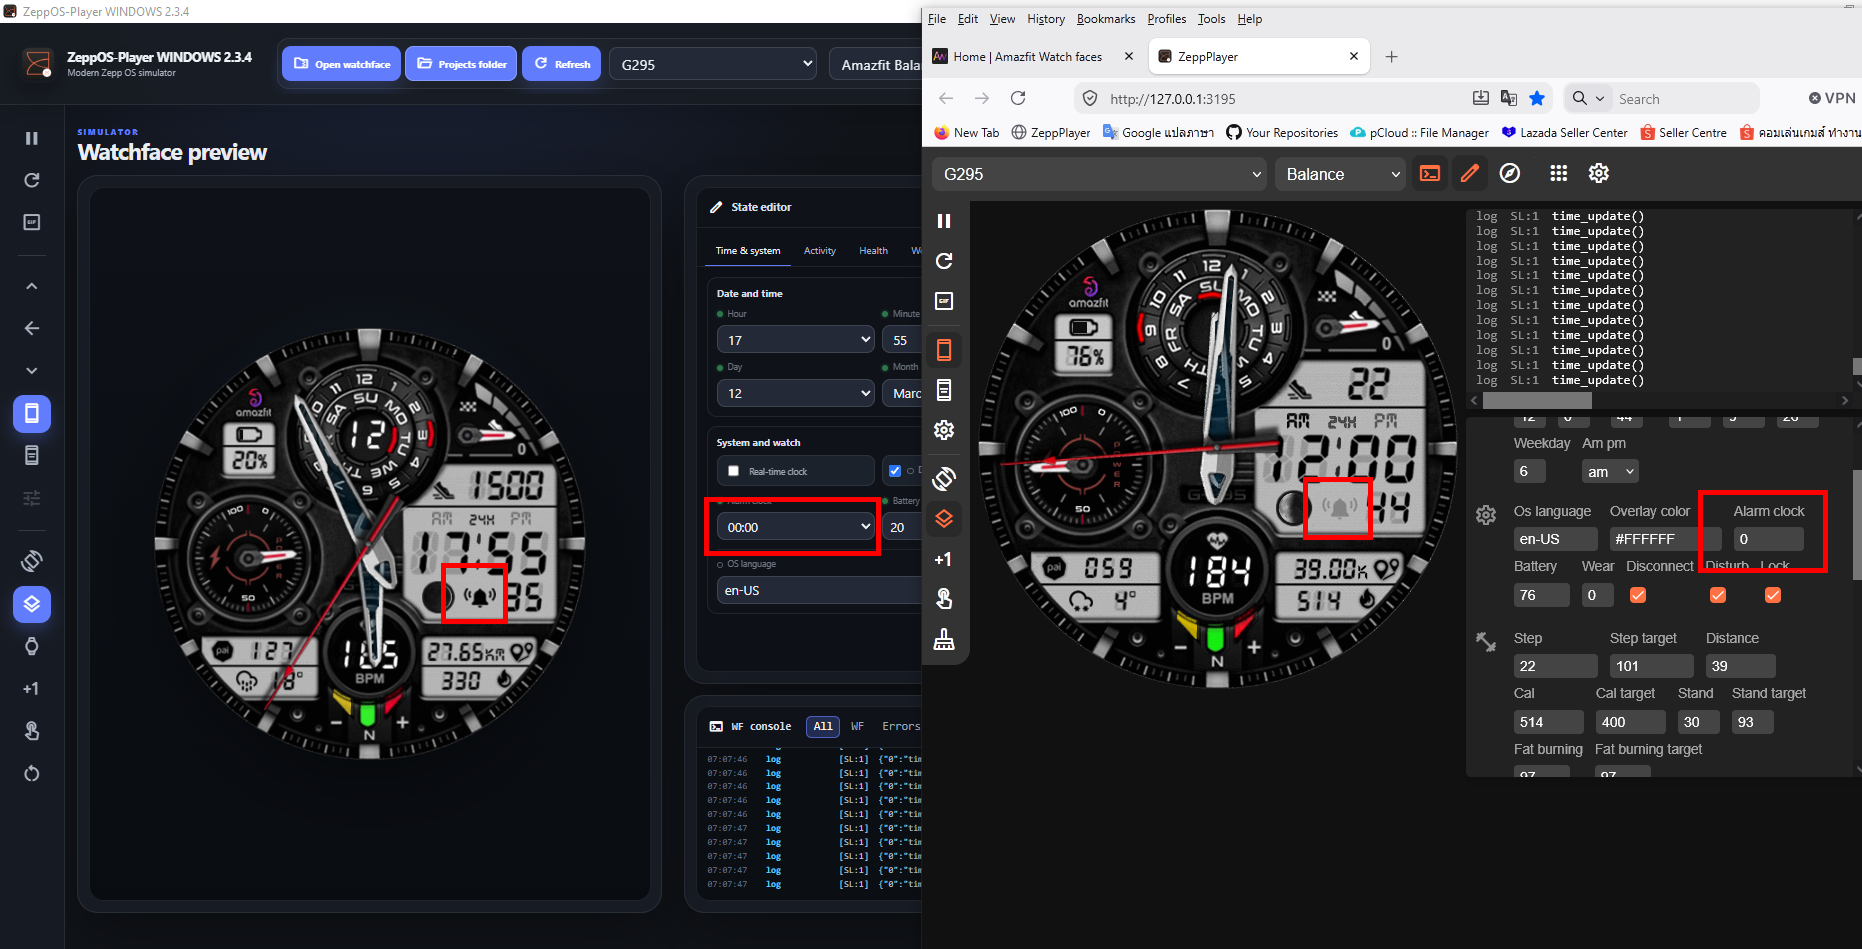
Task: Expand the G295 dropdown in browser ZeppPlayer
Action: click(1100, 174)
